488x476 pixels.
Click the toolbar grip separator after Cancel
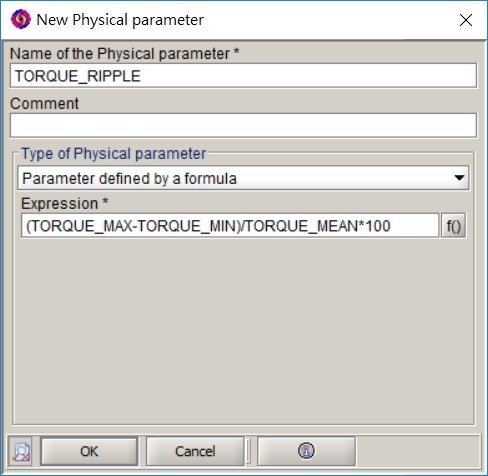pyautogui.click(x=248, y=451)
